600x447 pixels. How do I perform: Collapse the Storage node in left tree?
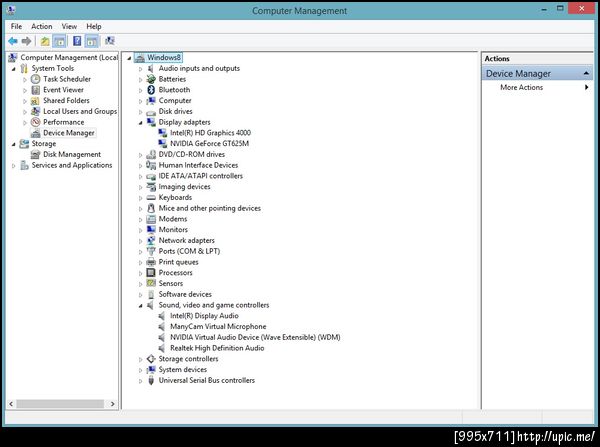14,144
